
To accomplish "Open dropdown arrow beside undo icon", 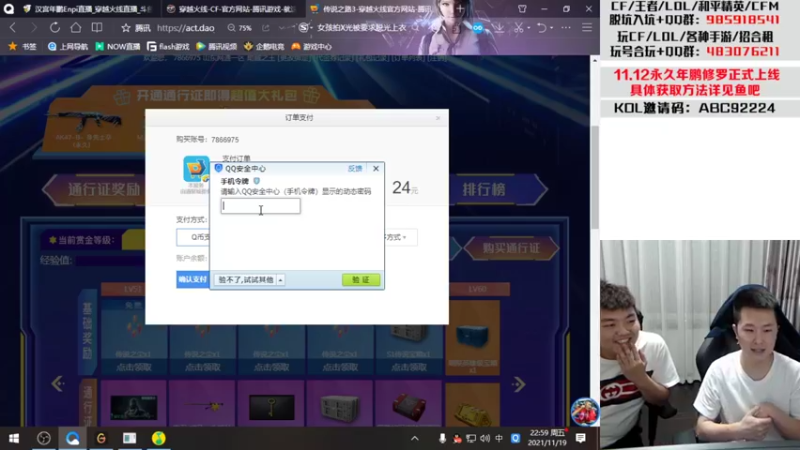I will point(552,28).
